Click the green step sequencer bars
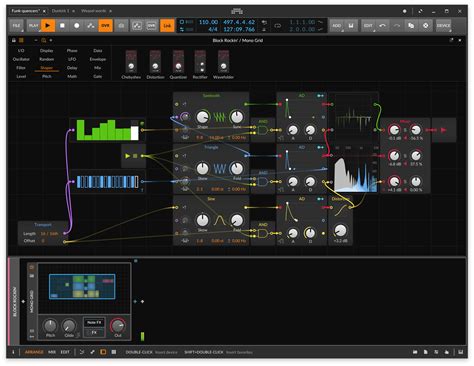 point(107,129)
